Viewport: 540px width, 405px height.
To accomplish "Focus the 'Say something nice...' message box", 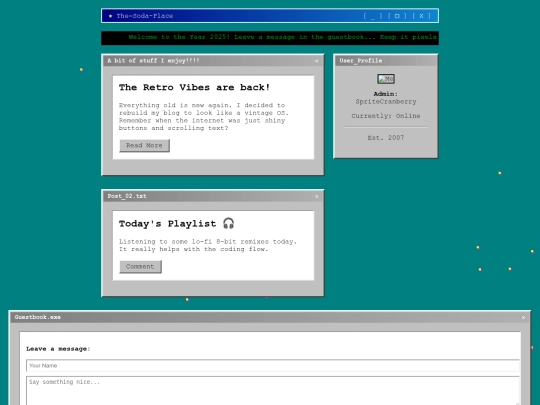I will (273, 391).
